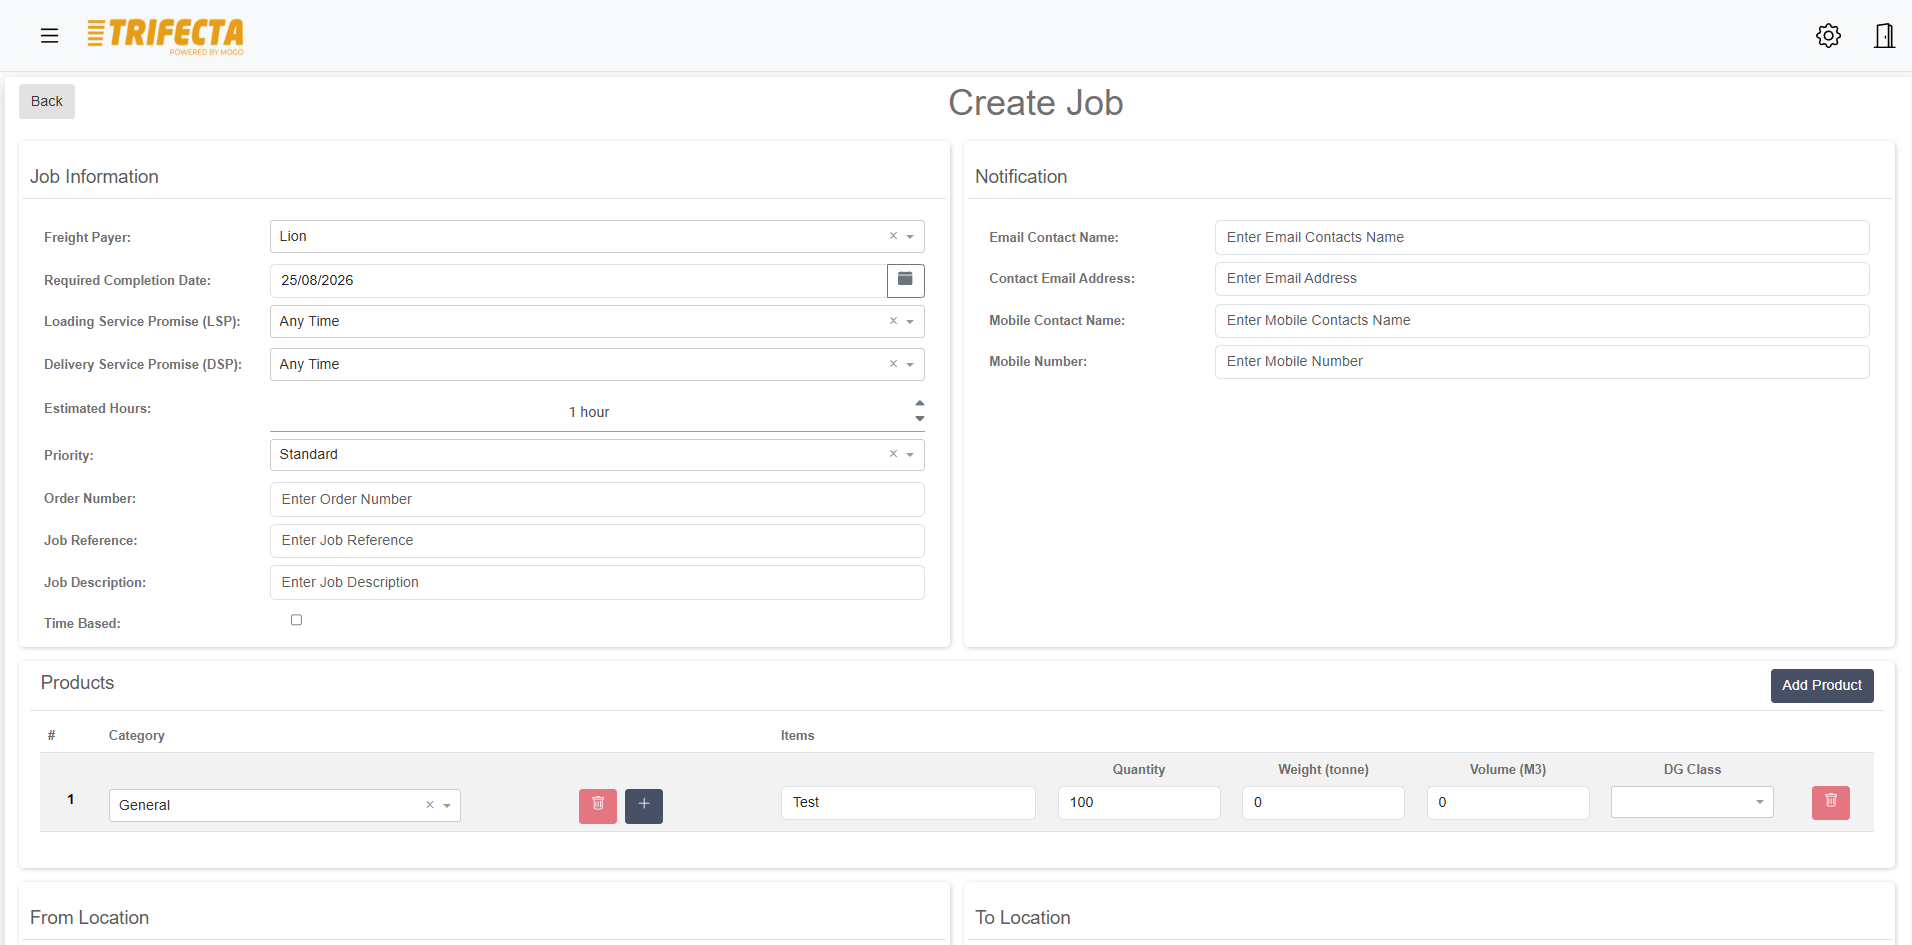The height and width of the screenshot is (945, 1912).
Task: Click the Estimated Hours value 1 hour
Action: pos(589,412)
